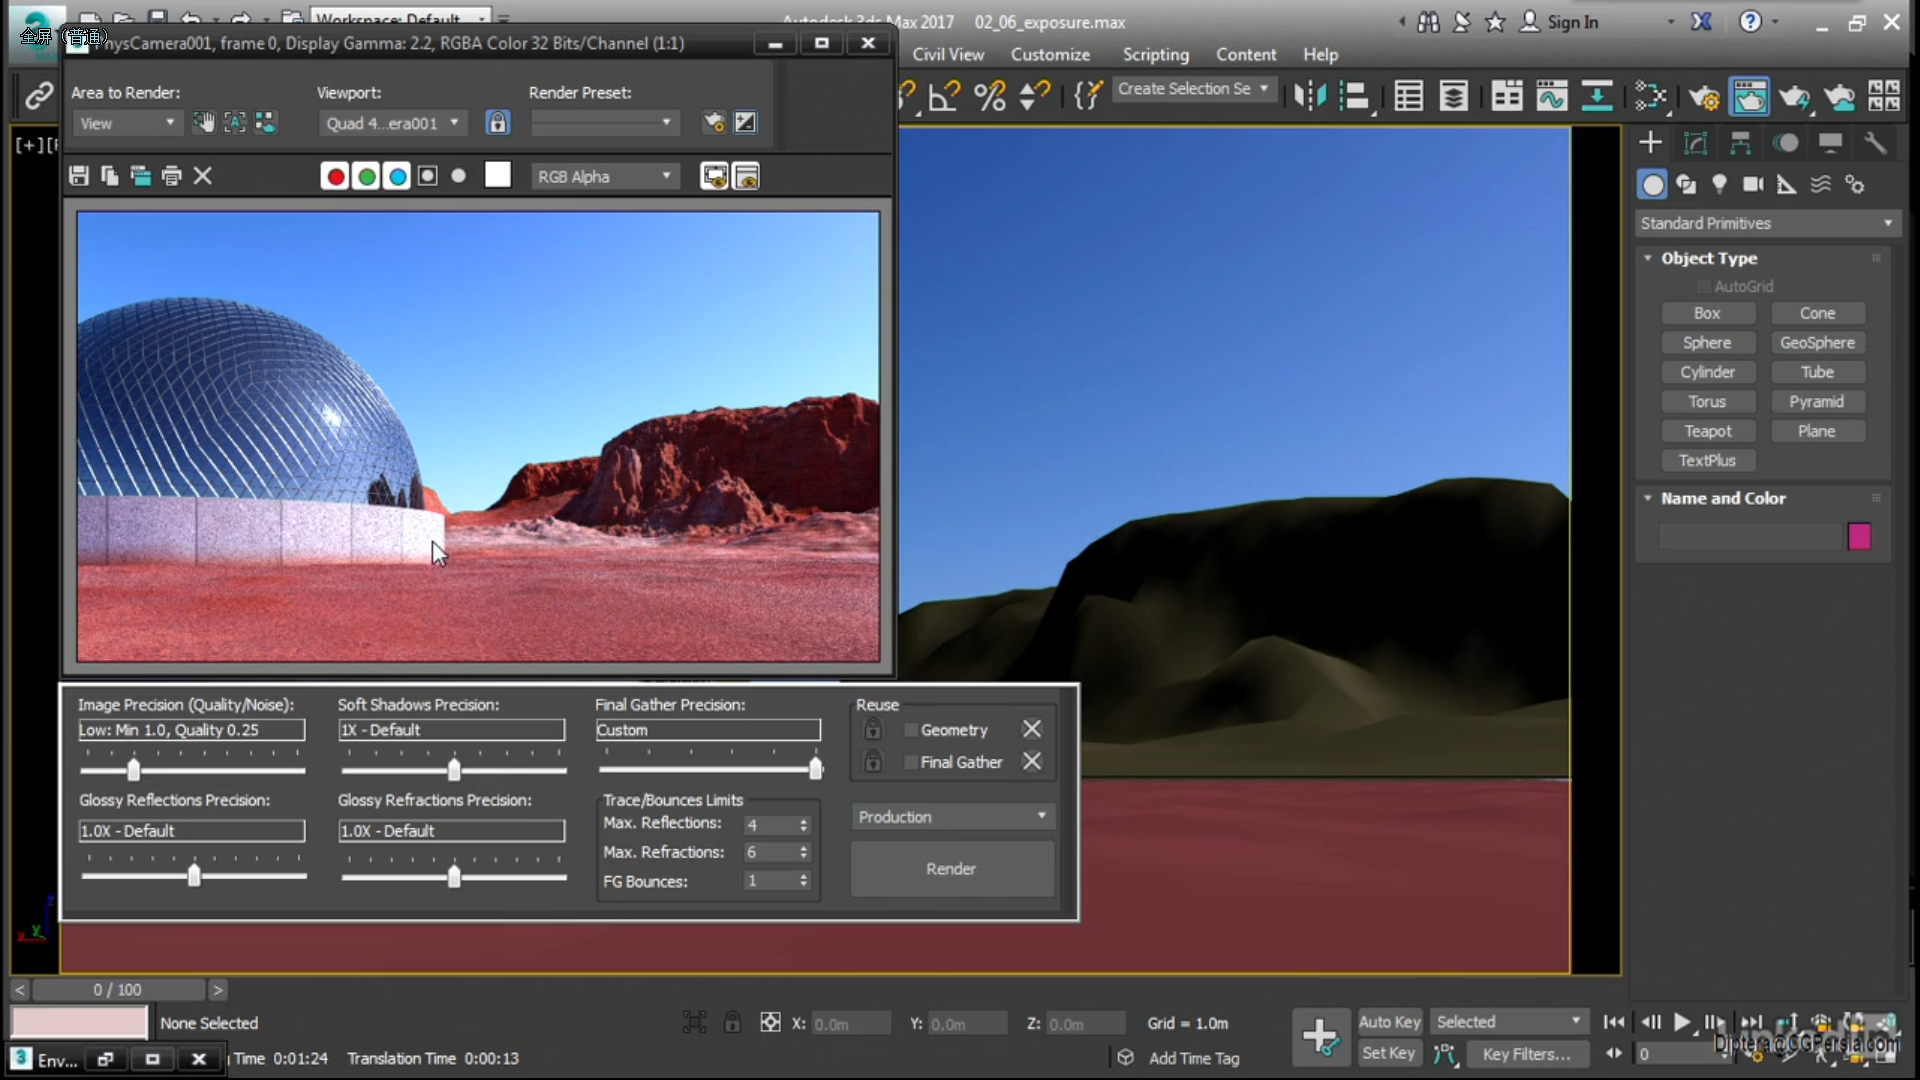This screenshot has height=1080, width=1920.
Task: Open the Create Selection Set dropdown
Action: (1194, 89)
